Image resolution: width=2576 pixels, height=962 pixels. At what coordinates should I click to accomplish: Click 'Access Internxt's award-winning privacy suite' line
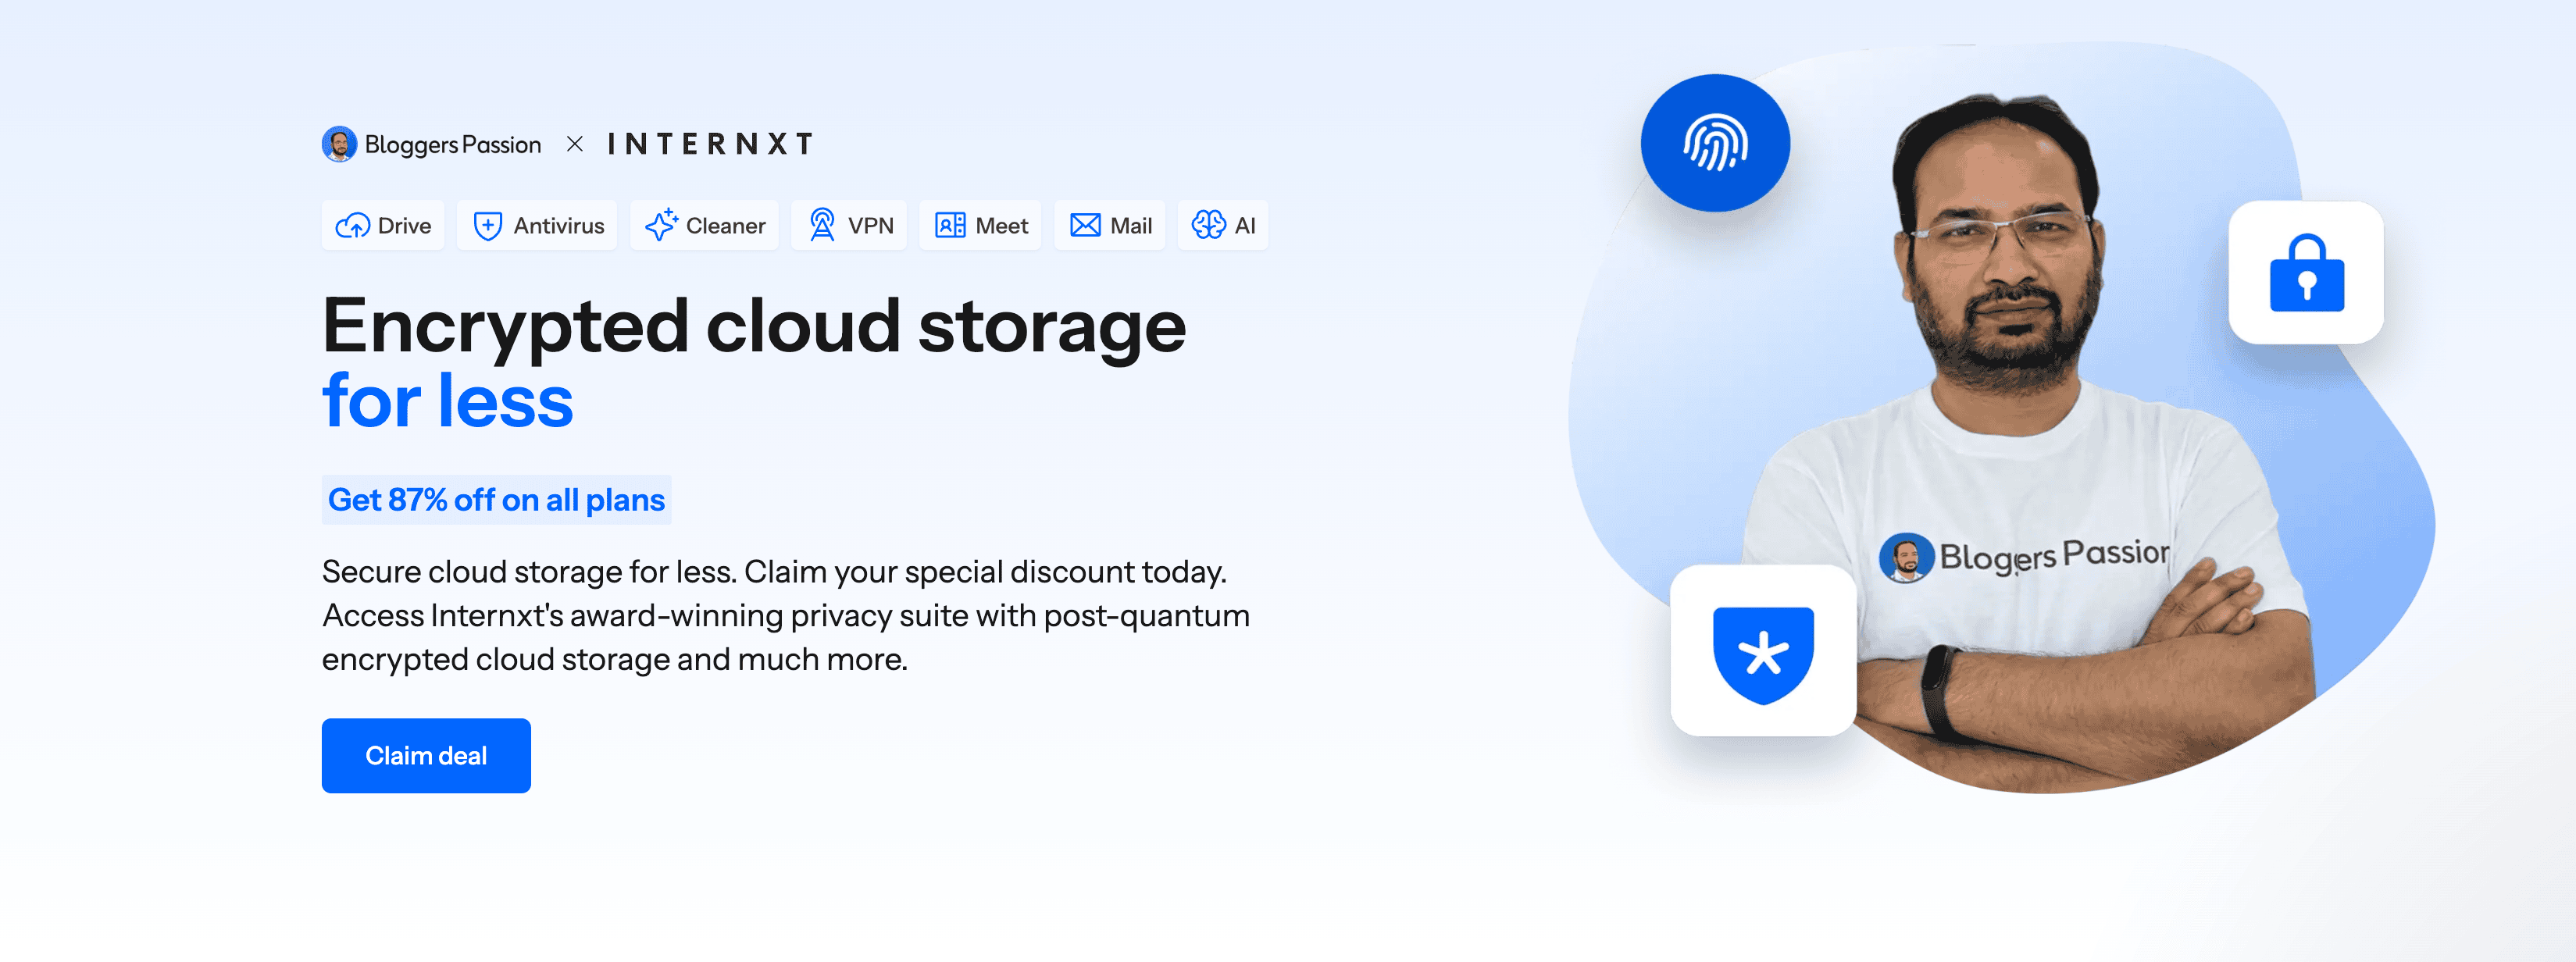[x=786, y=616]
